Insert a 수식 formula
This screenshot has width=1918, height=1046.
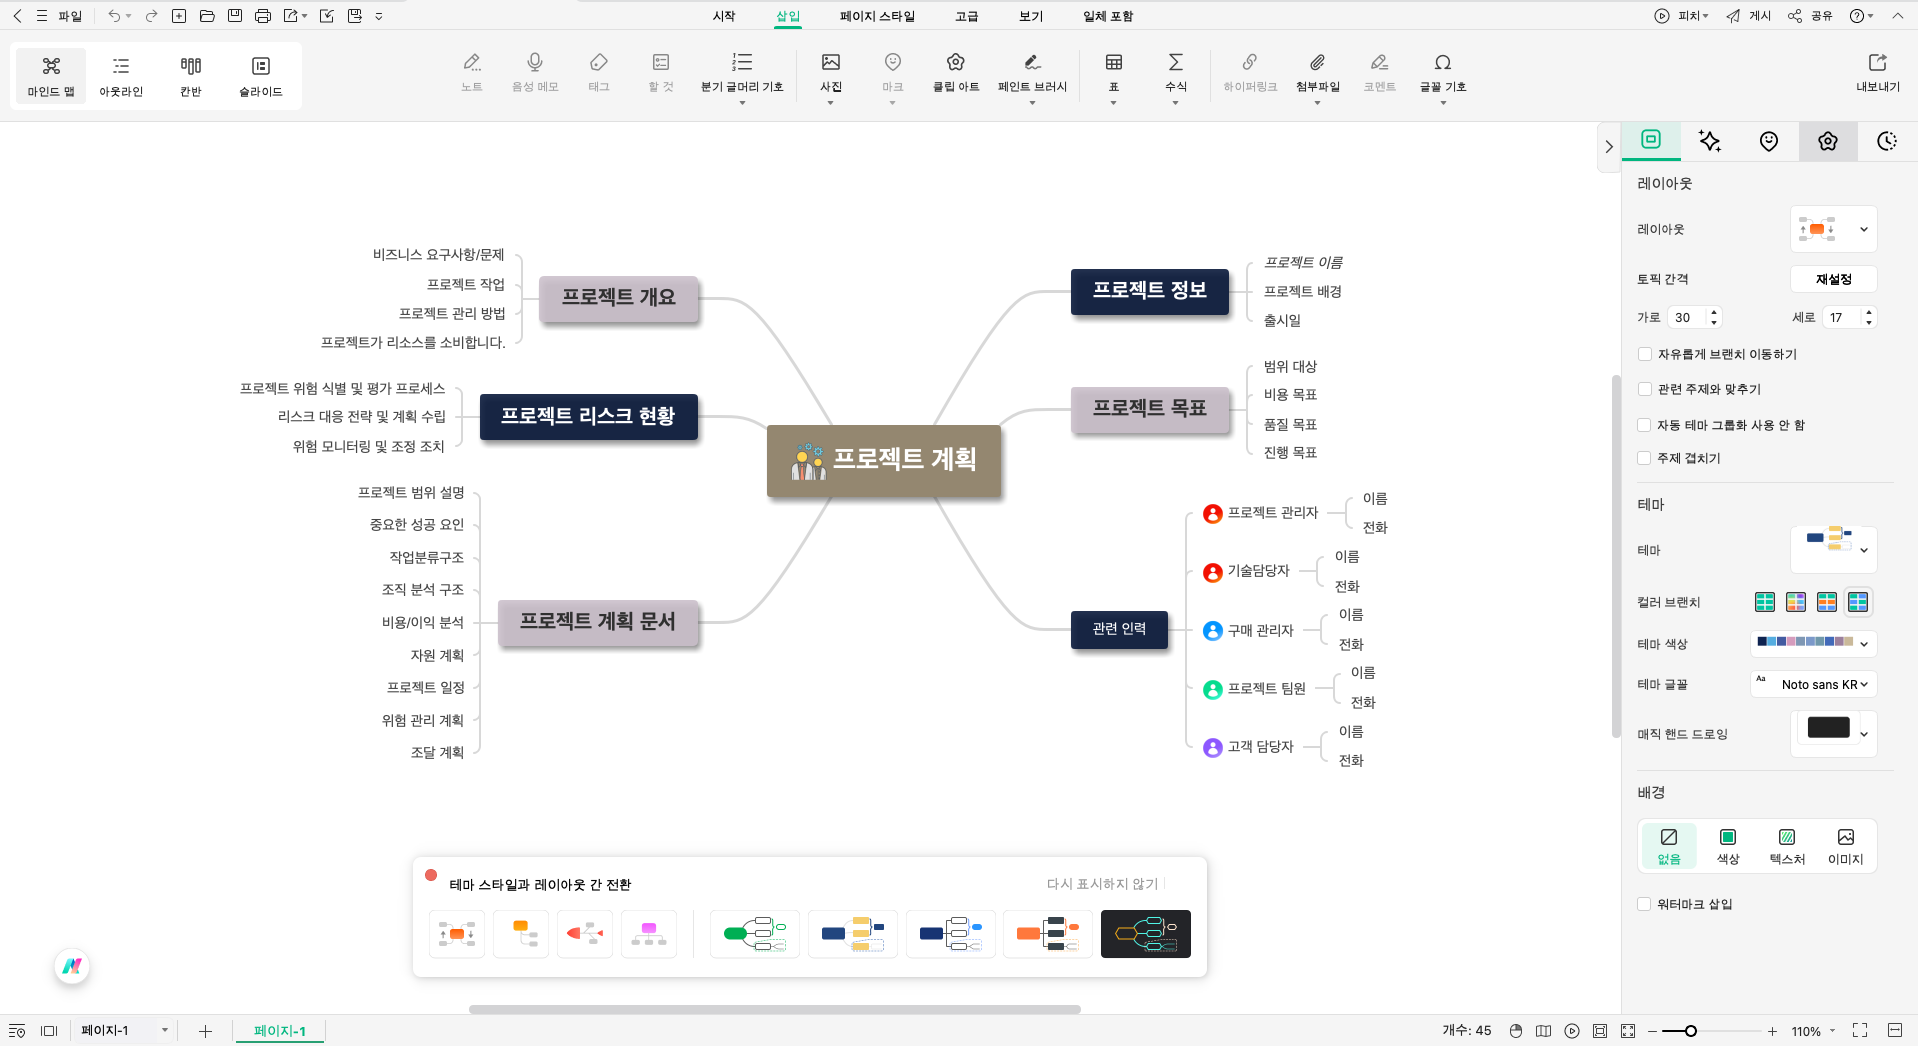(1176, 72)
